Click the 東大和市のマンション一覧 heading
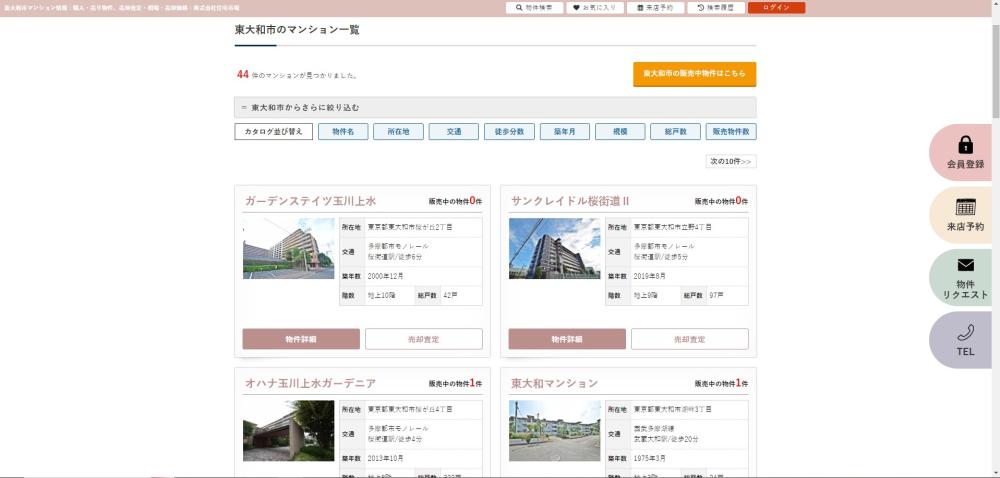The width and height of the screenshot is (1000, 478). (297, 29)
